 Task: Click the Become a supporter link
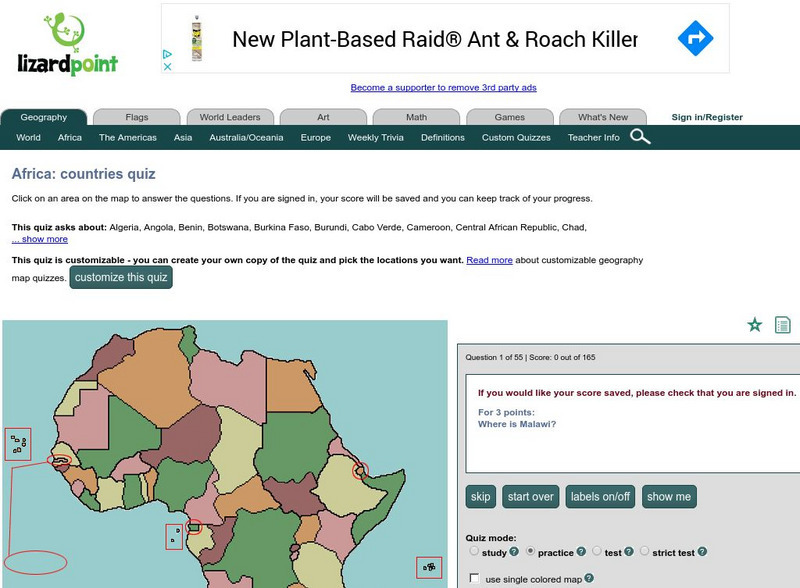(x=443, y=87)
